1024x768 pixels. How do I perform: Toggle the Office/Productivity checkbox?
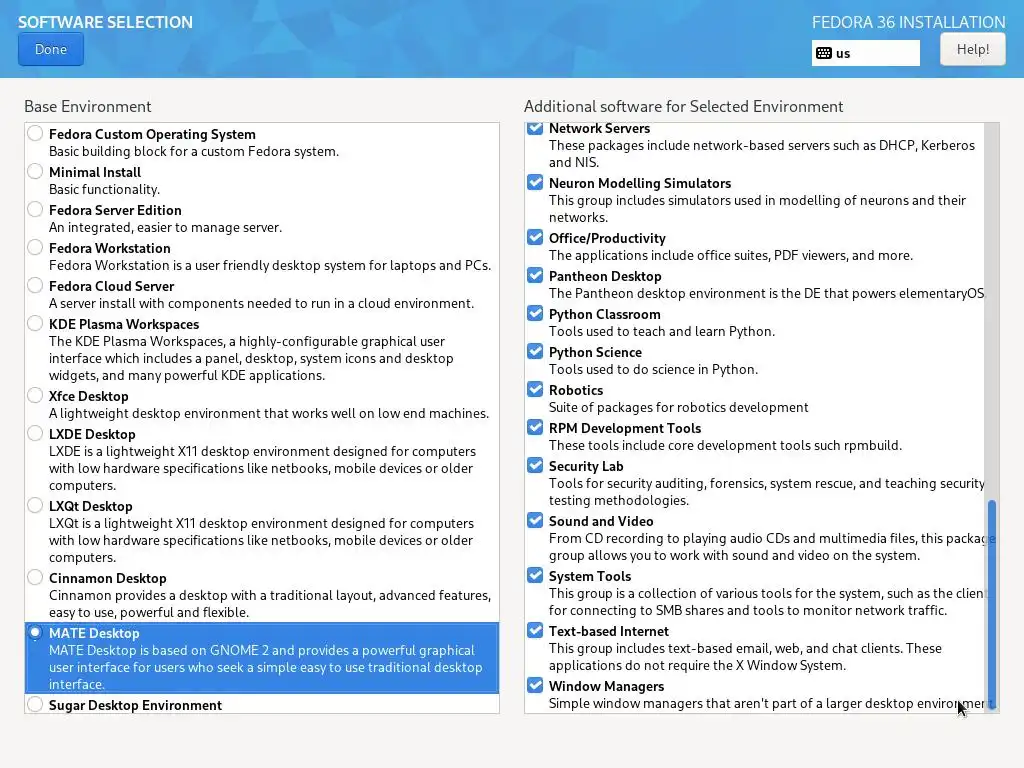click(535, 237)
